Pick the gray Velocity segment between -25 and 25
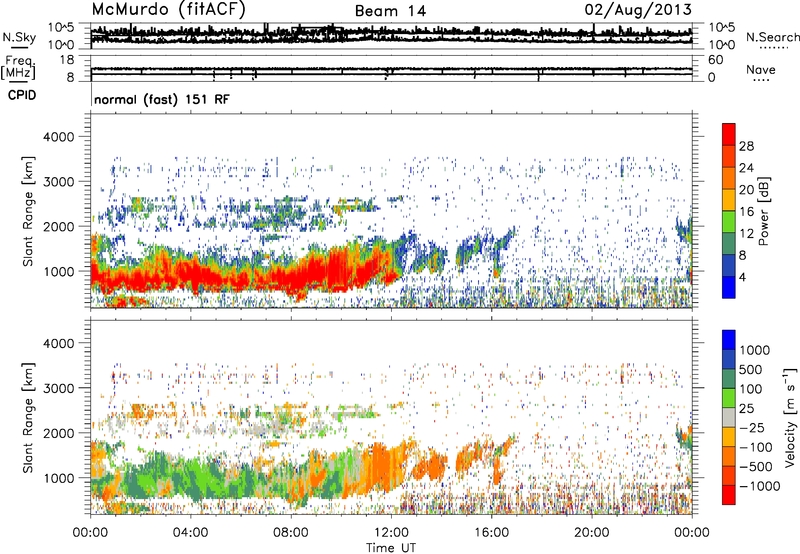The height and width of the screenshot is (554, 800). (729, 417)
